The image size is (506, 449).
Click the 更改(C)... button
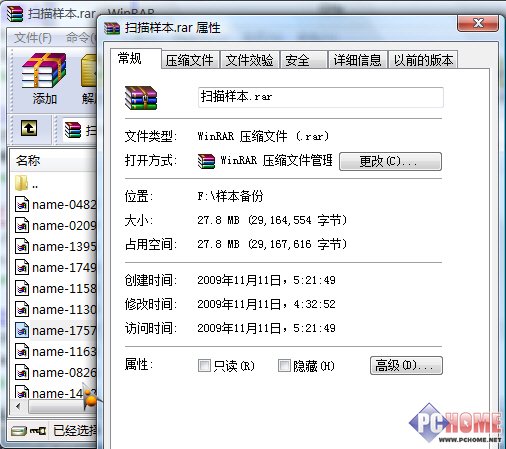click(x=390, y=162)
